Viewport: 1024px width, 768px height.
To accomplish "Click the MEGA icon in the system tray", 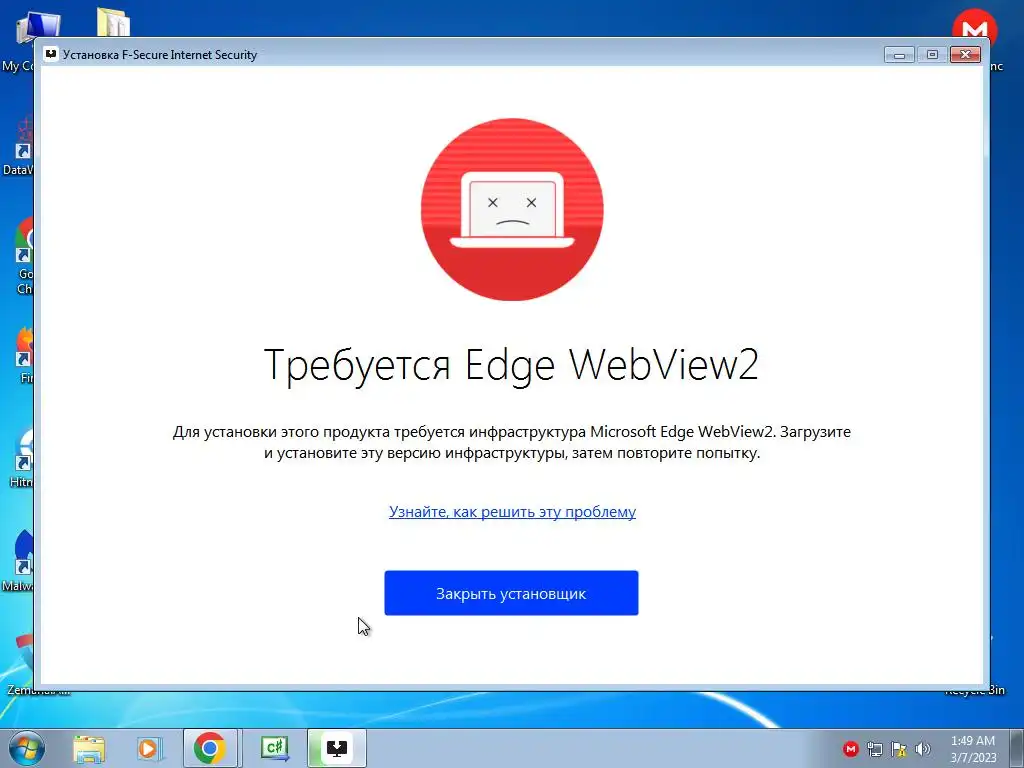I will tap(850, 749).
